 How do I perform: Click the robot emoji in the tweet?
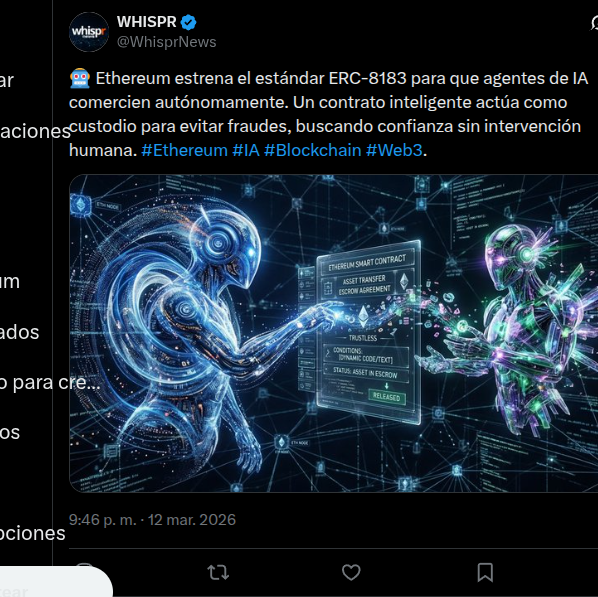point(80,79)
